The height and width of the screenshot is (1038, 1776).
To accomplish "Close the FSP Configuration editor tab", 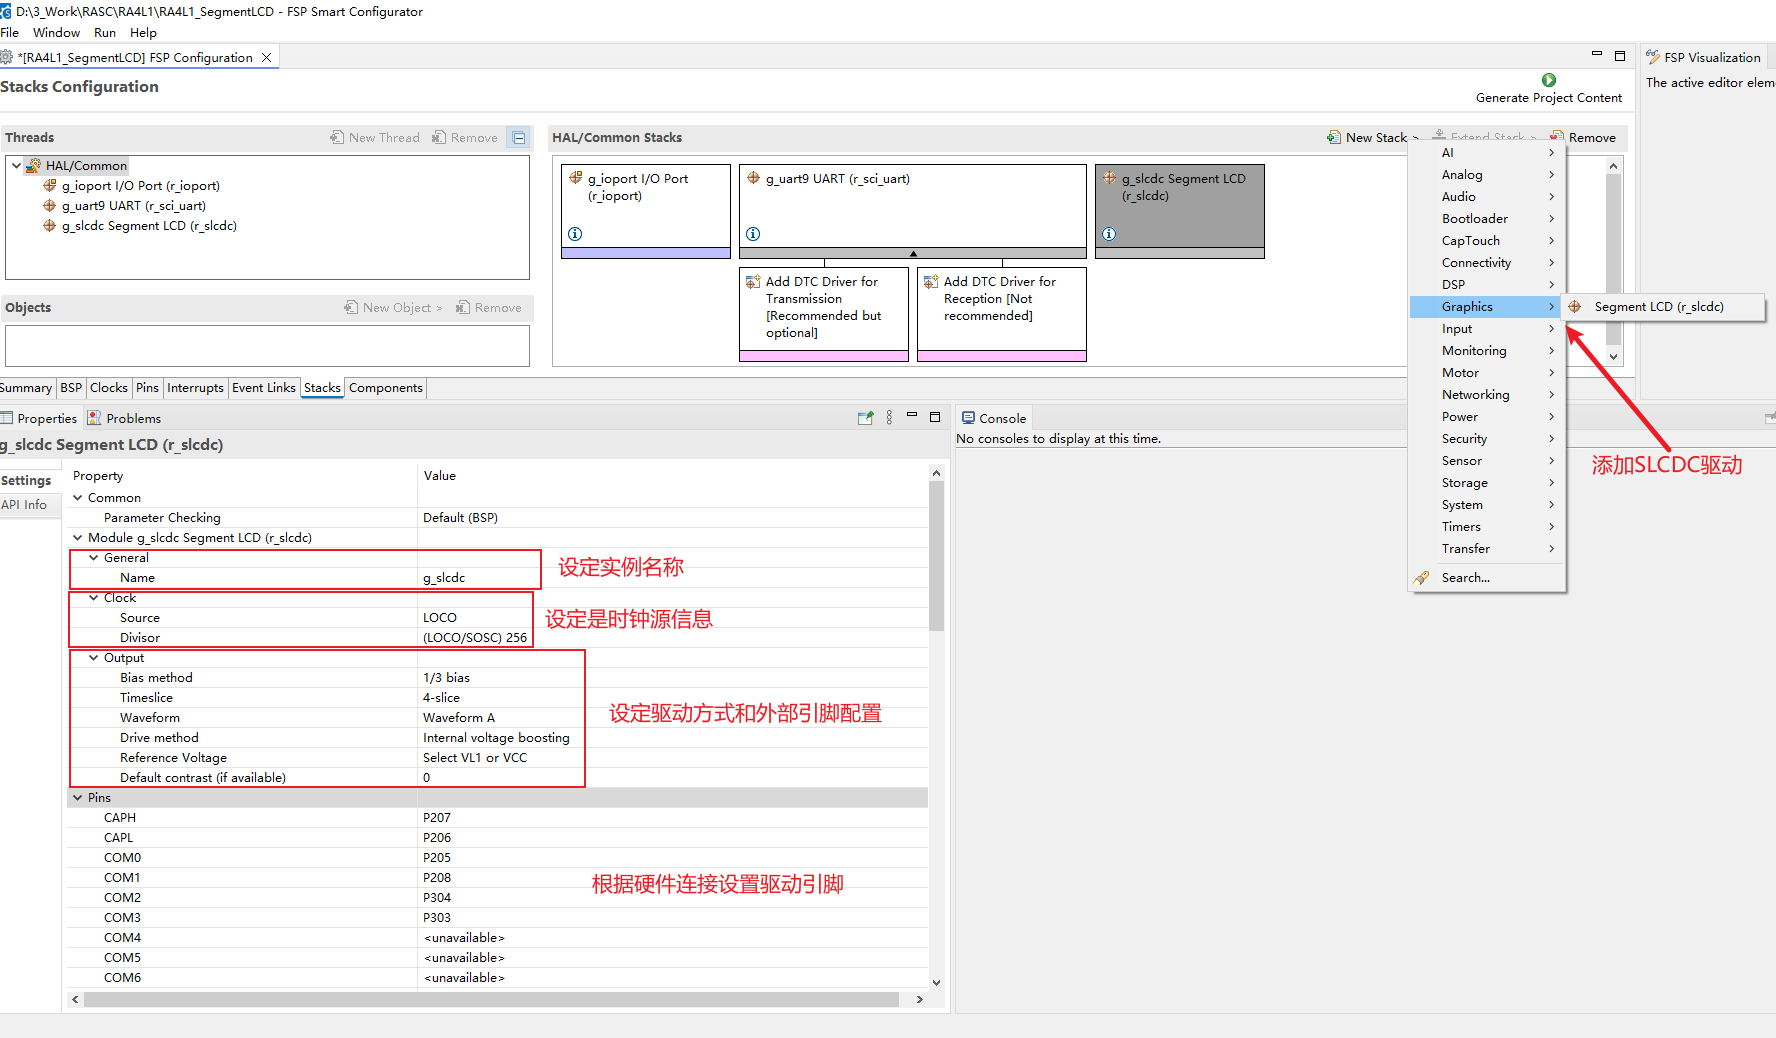I will click(x=267, y=58).
